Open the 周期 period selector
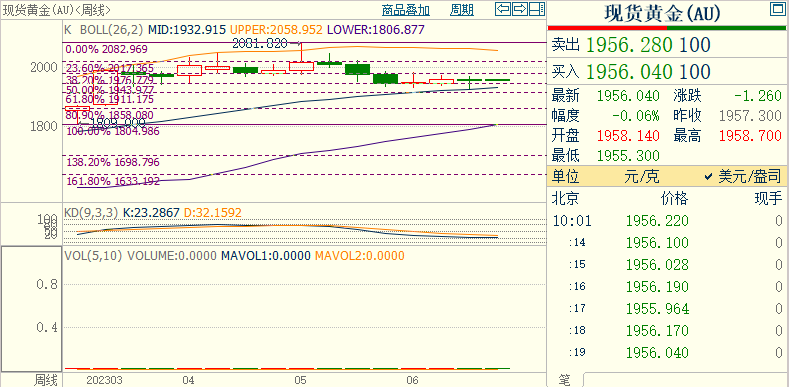This screenshot has width=789, height=387. (461, 10)
